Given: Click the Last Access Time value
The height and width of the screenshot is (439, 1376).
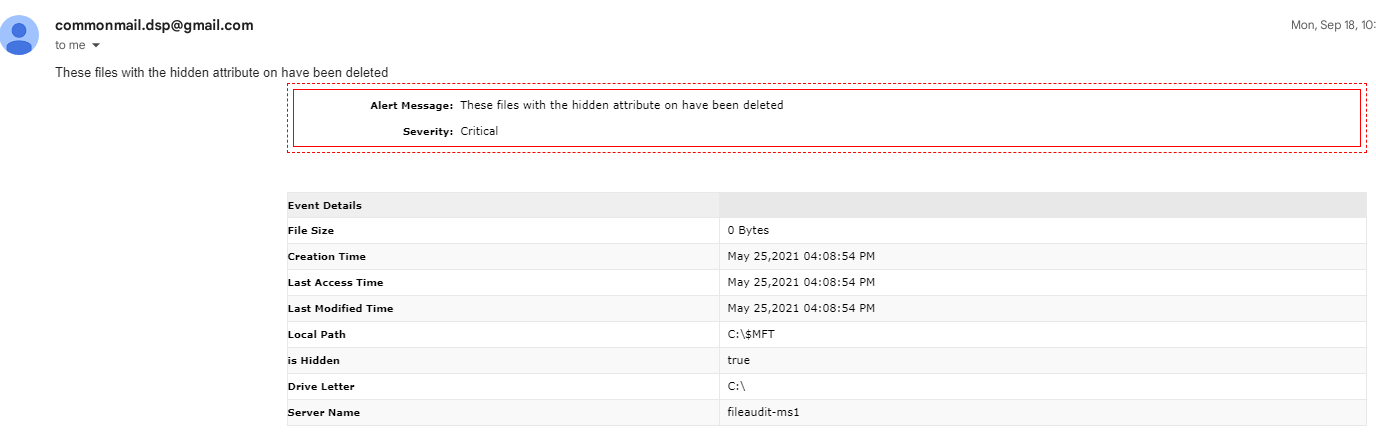Looking at the screenshot, I should pyautogui.click(x=801, y=282).
